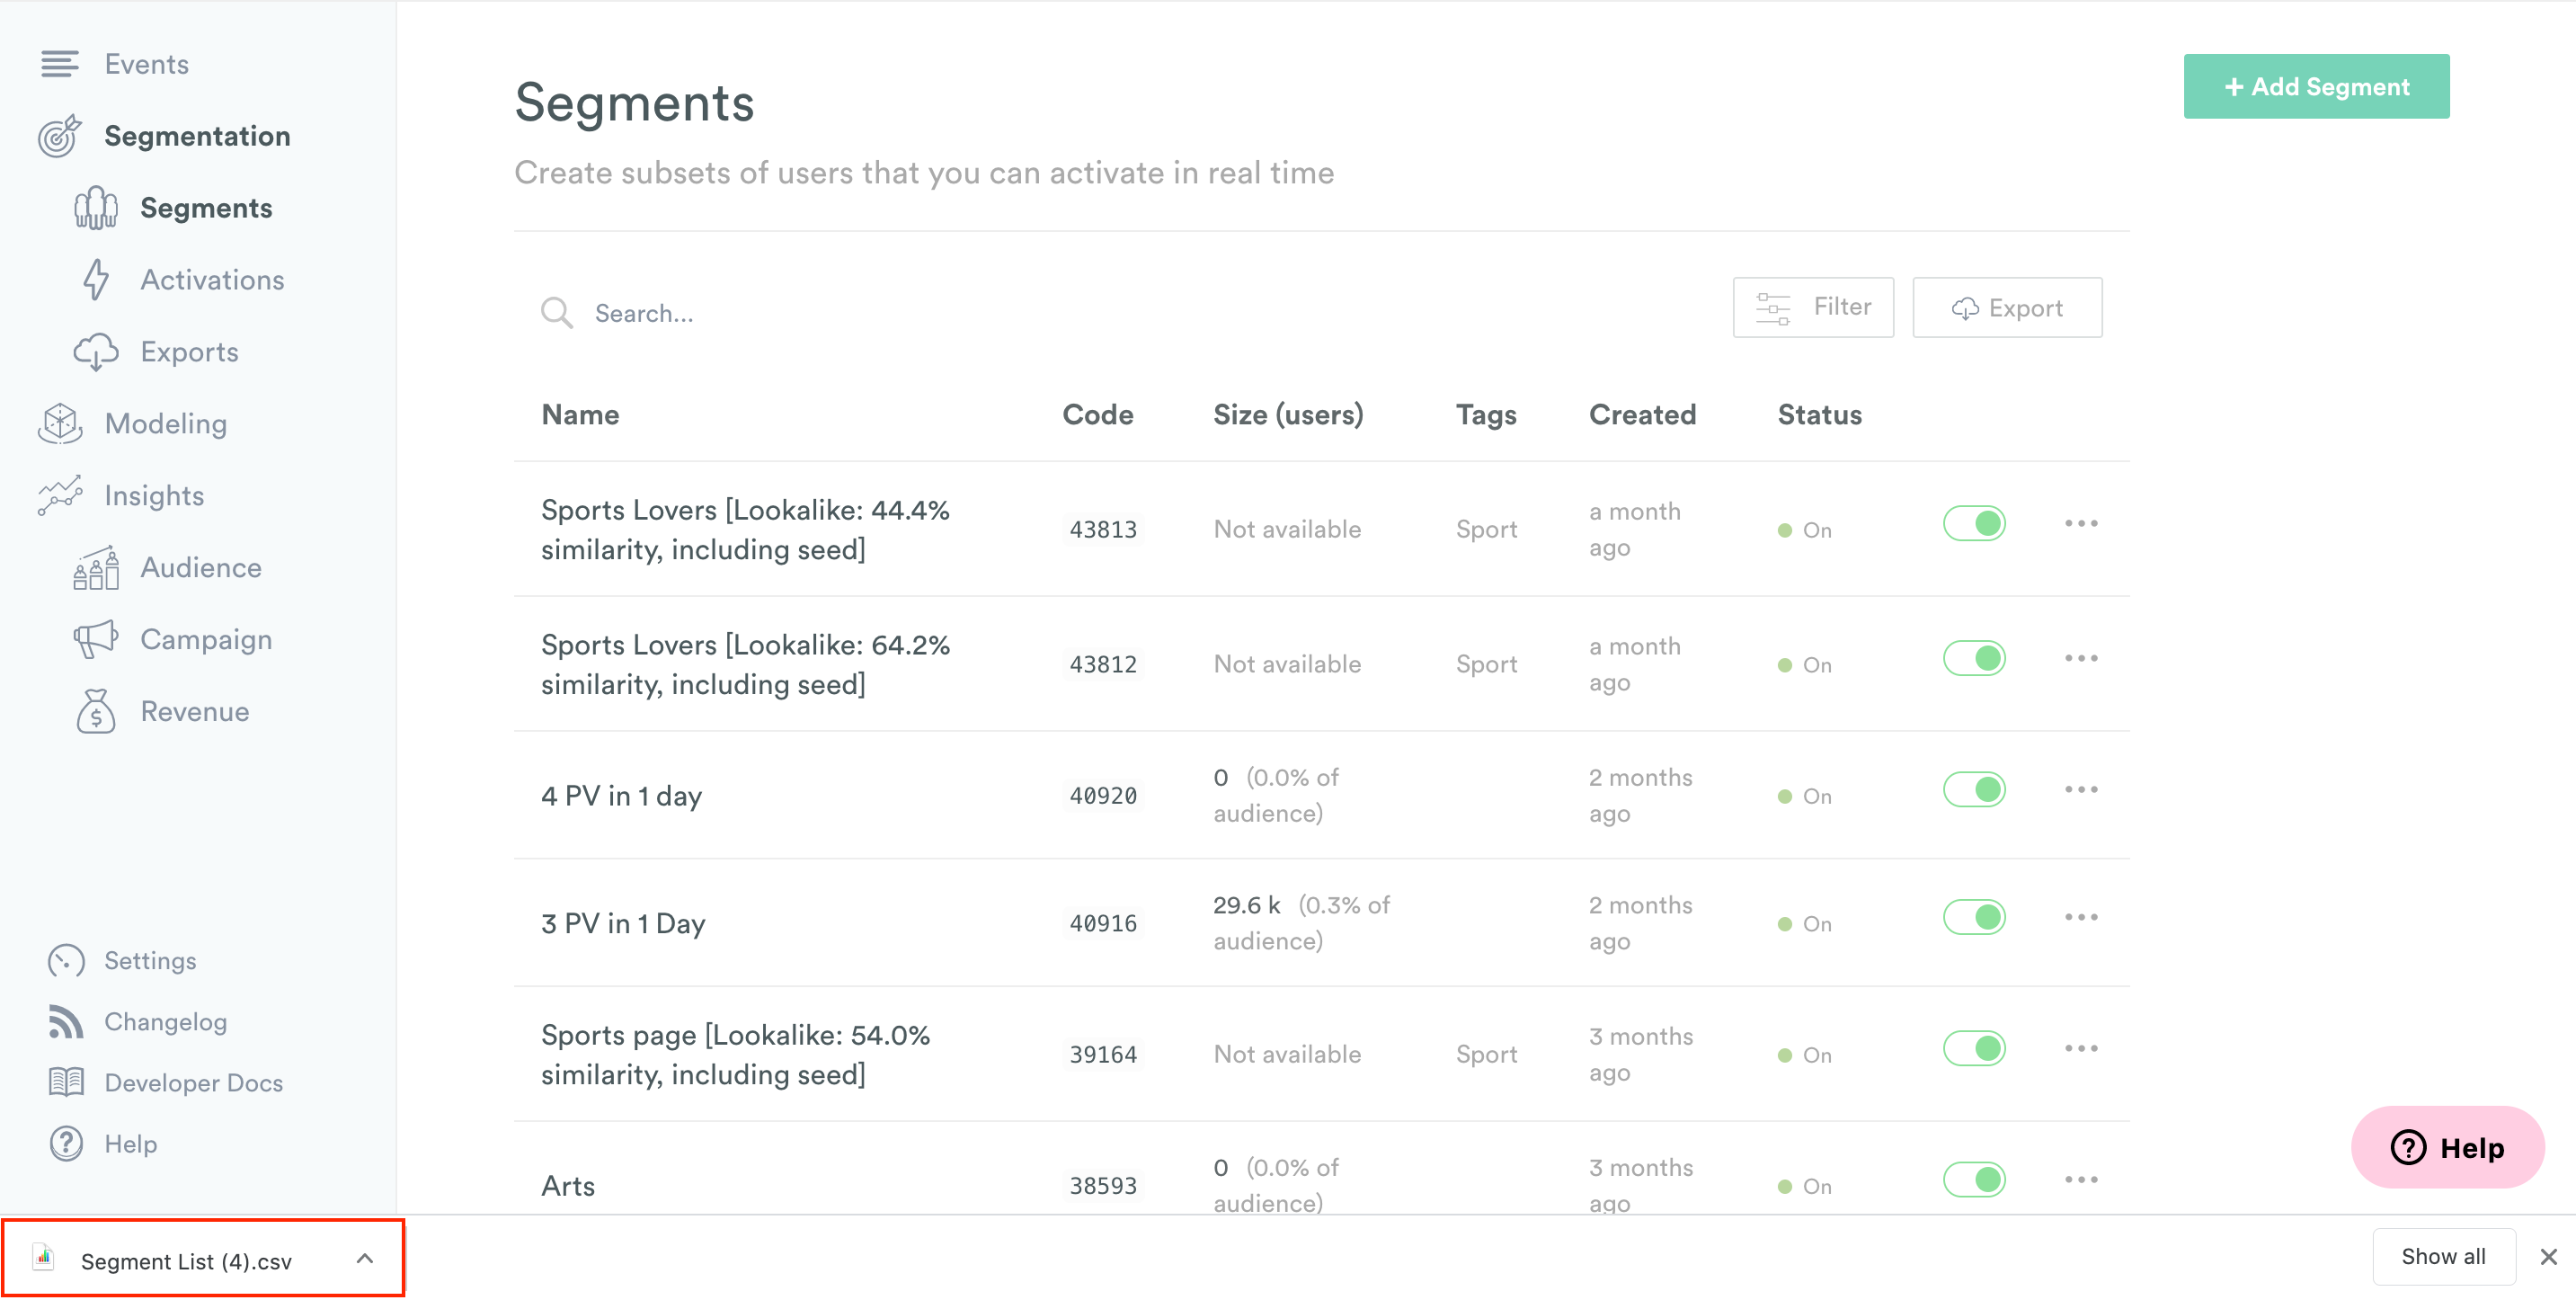Click Show all downloads button
The image size is (2576, 1300).
click(2443, 1257)
